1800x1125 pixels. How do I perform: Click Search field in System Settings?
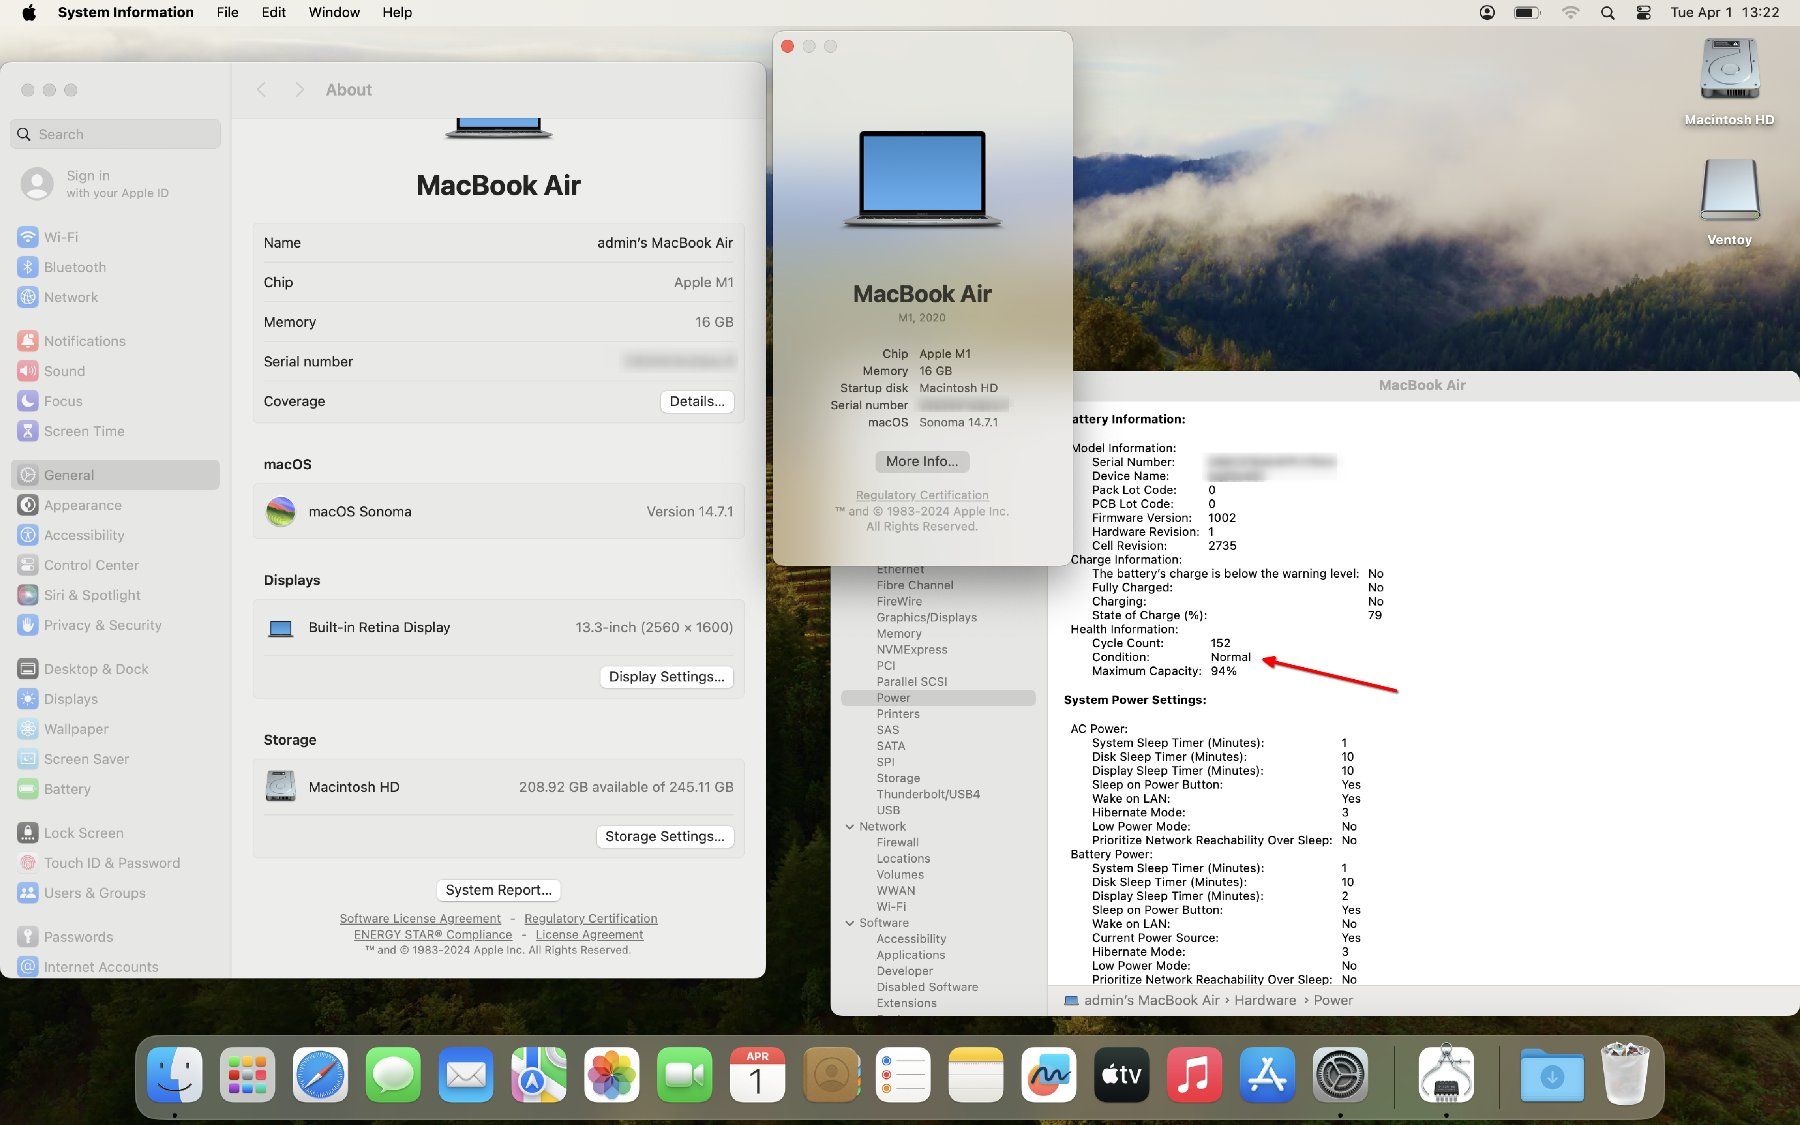point(116,134)
